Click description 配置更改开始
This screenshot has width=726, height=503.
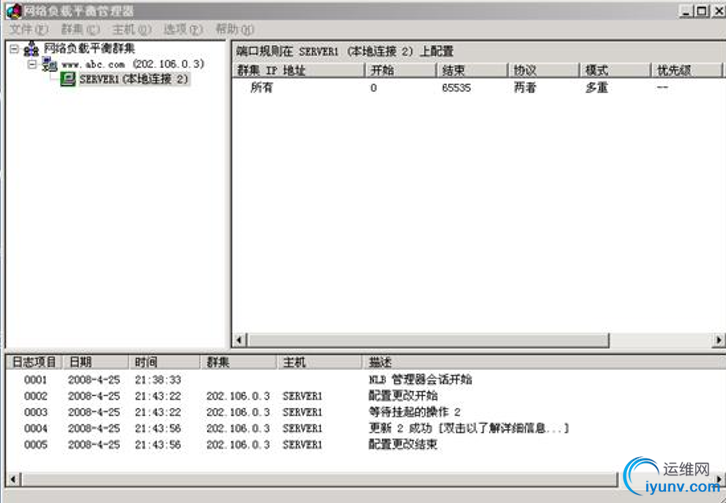[x=403, y=396]
